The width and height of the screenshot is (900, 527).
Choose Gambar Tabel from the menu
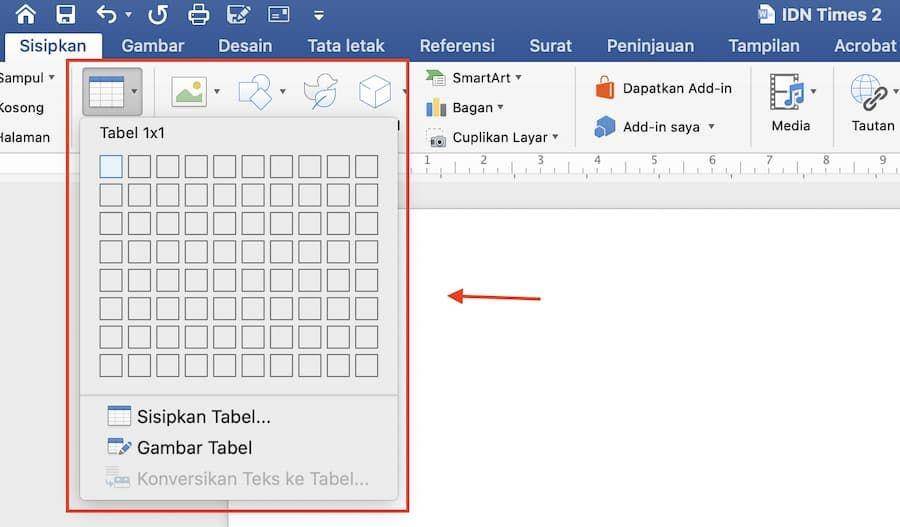[180, 447]
